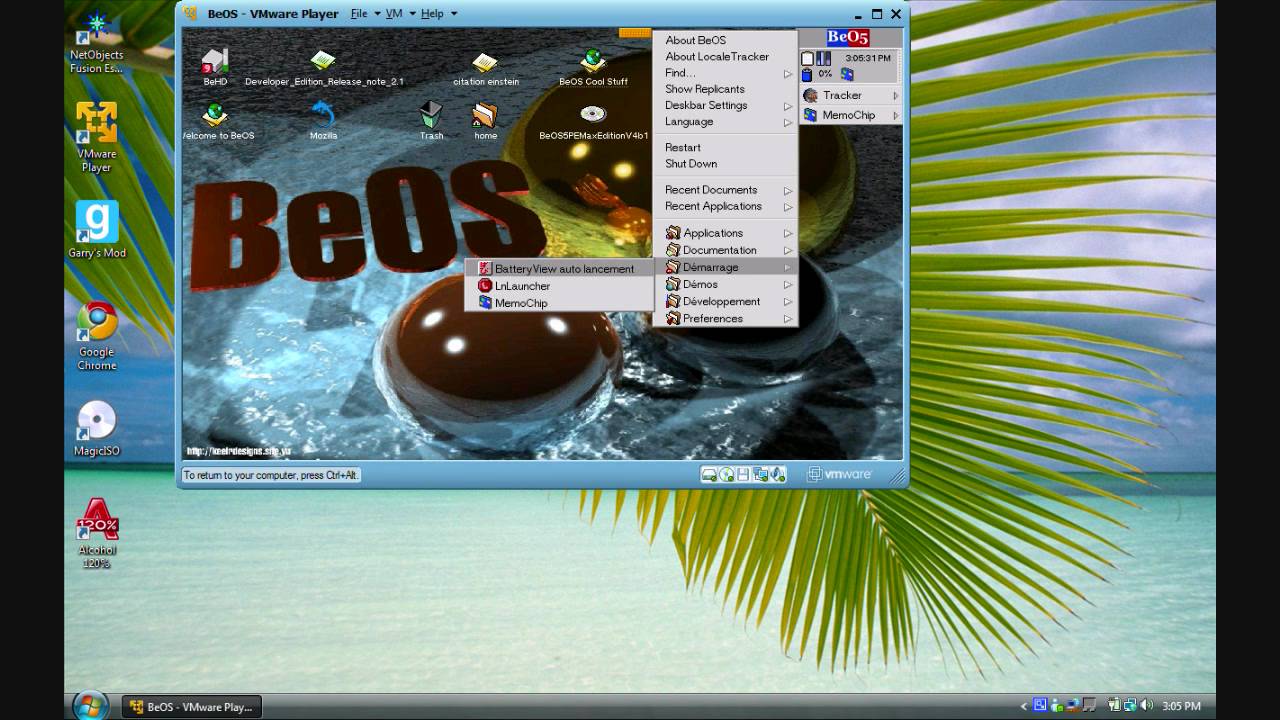Screen dimensions: 1280x720
Task: Click the VMware window resize grip
Action: click(x=899, y=476)
